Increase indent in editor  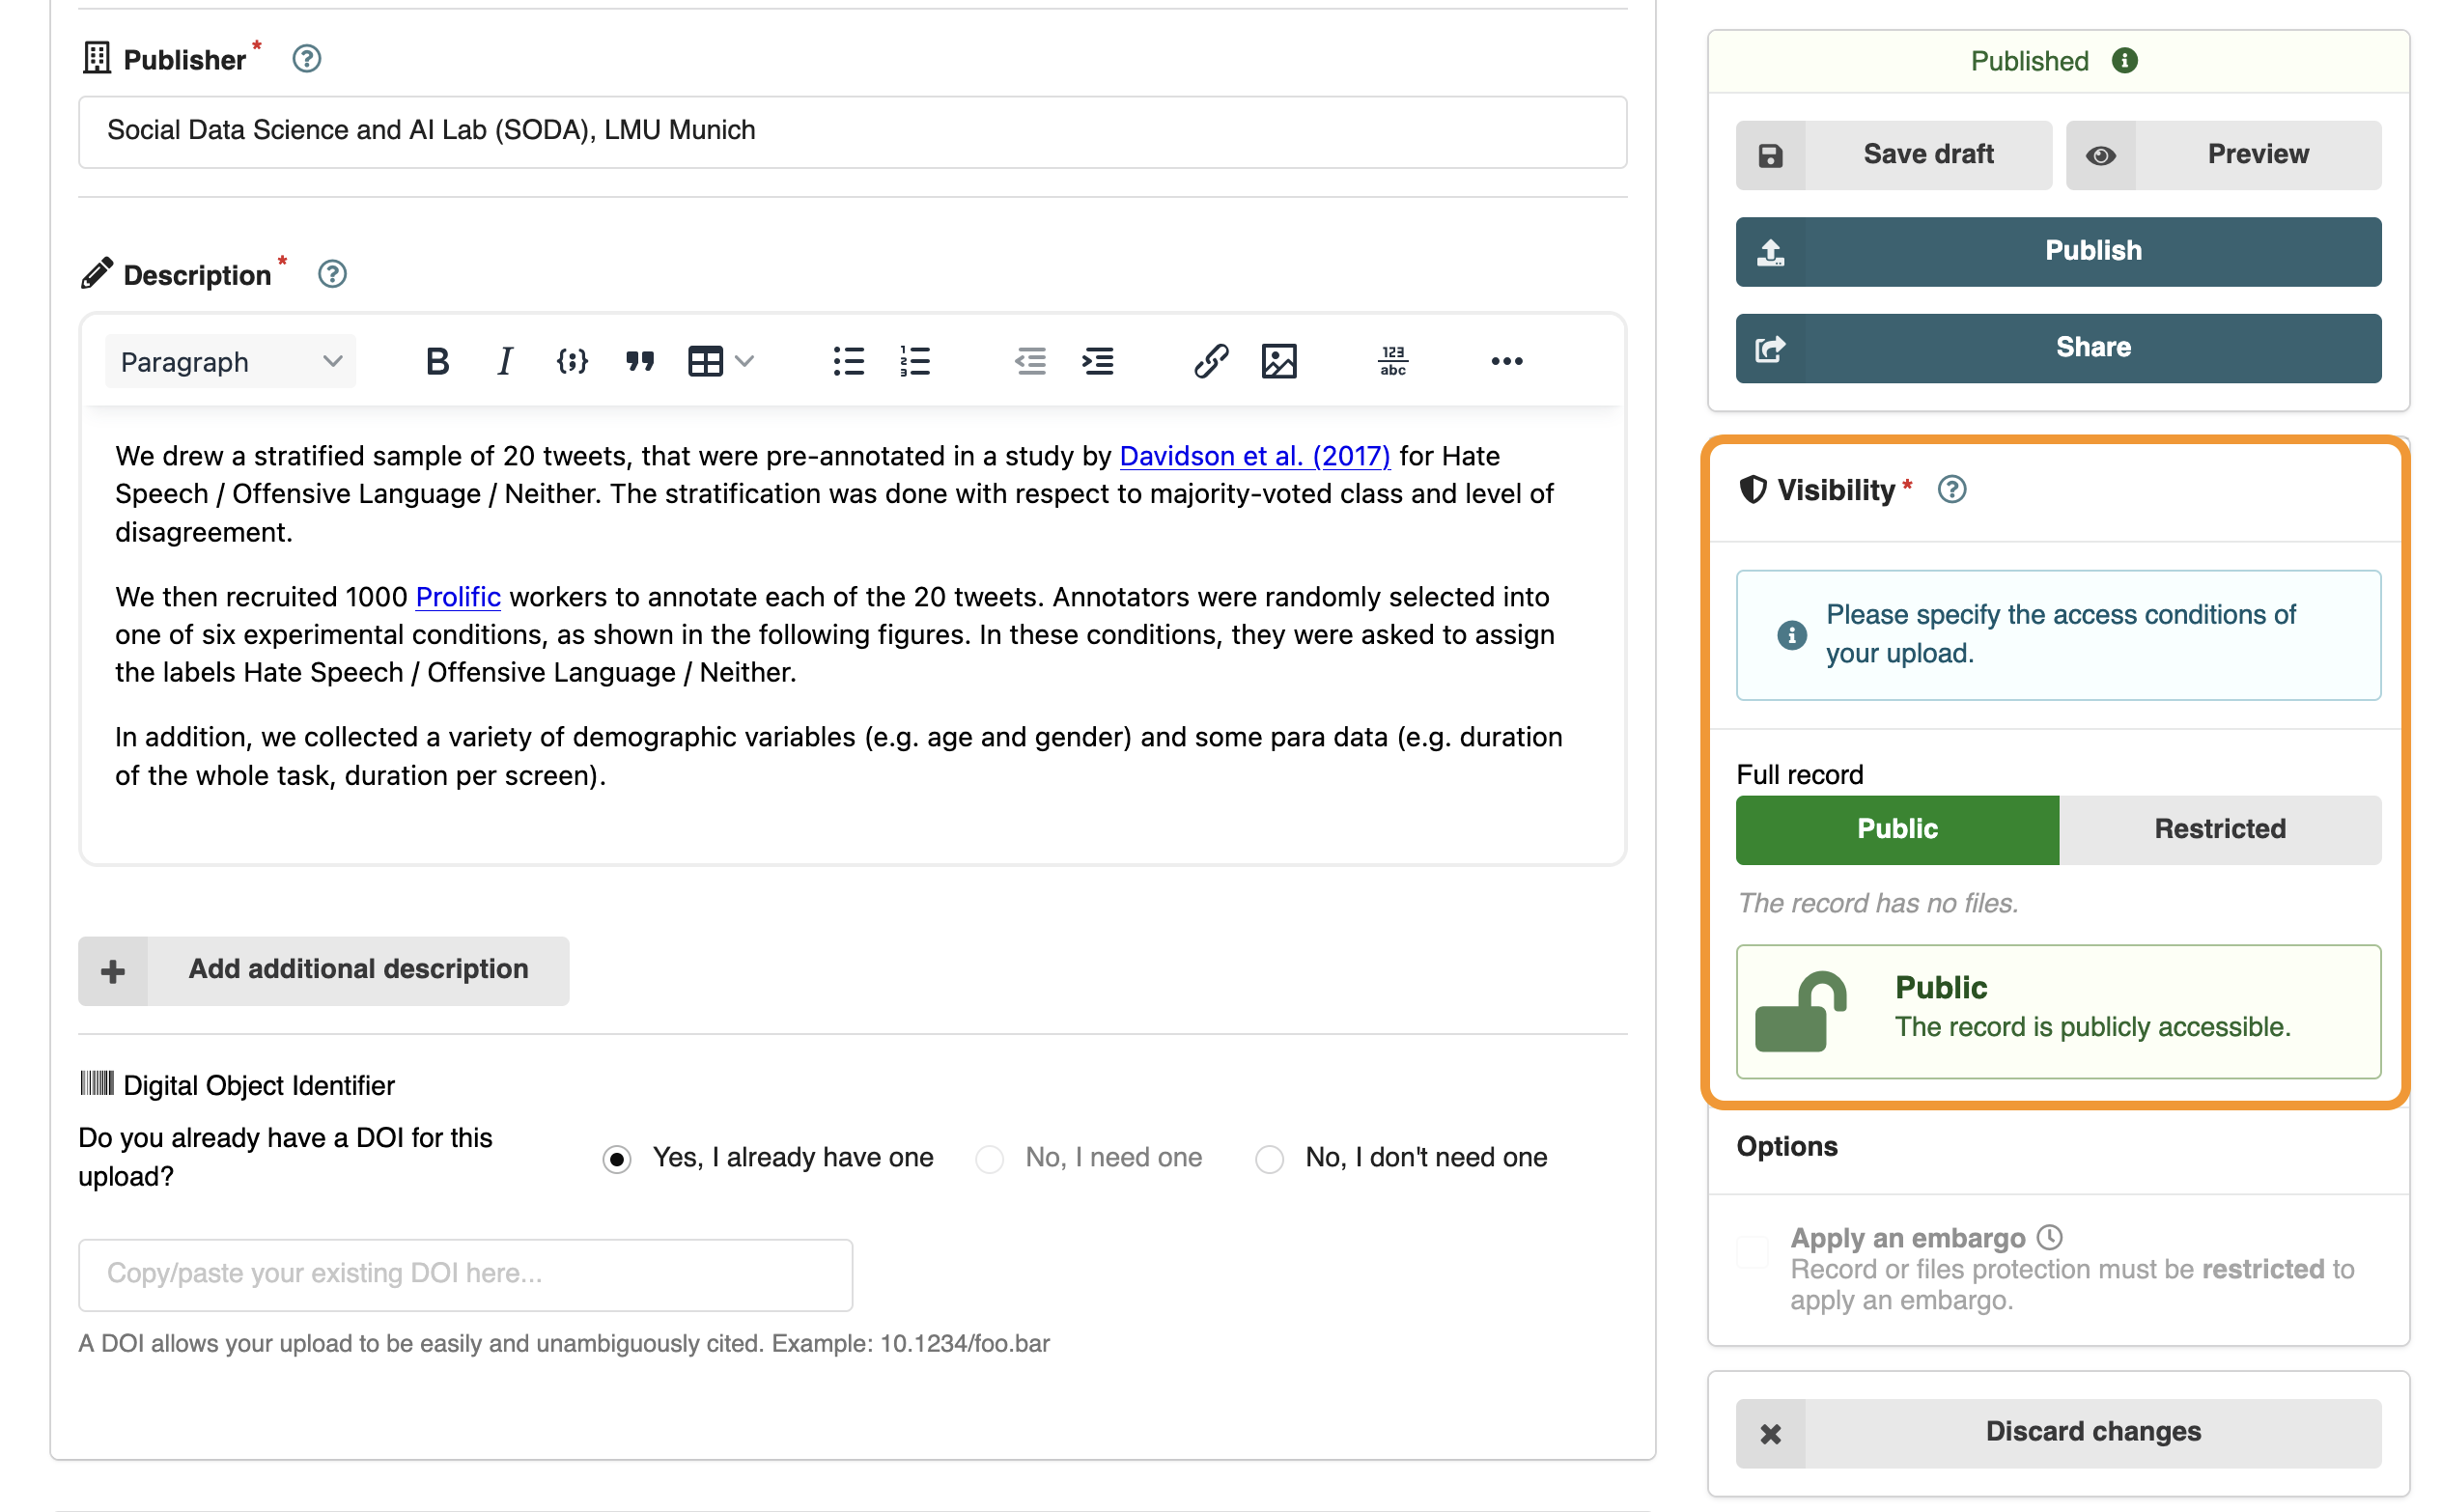click(x=1098, y=361)
